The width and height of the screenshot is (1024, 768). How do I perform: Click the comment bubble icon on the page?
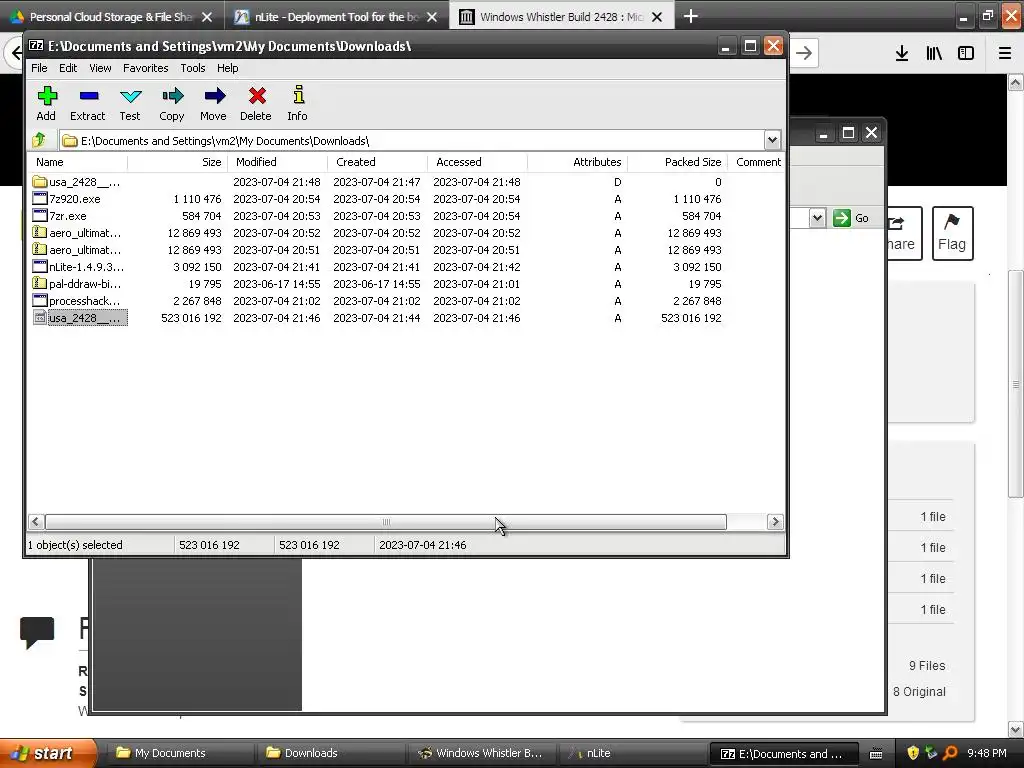pos(37,632)
